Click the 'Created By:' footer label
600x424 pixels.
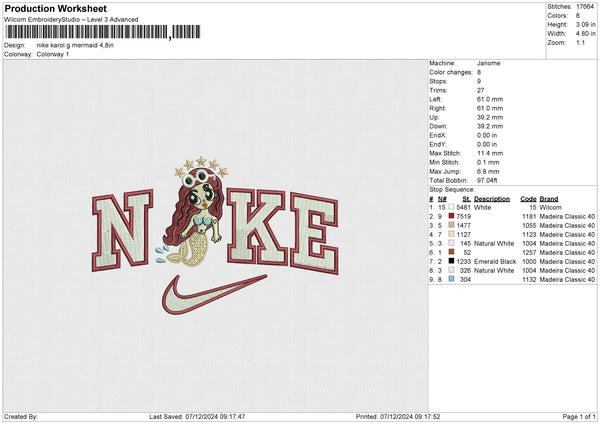(x=21, y=416)
